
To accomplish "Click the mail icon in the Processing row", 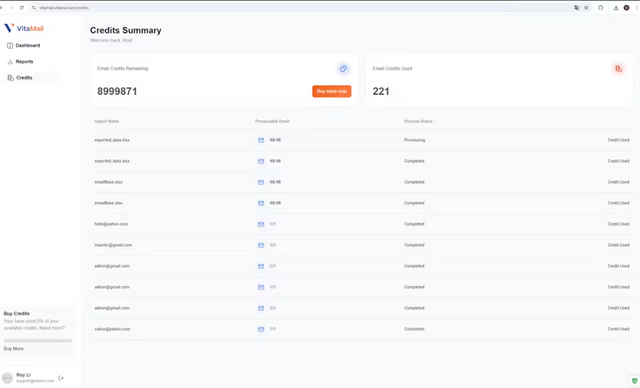I will [x=261, y=140].
